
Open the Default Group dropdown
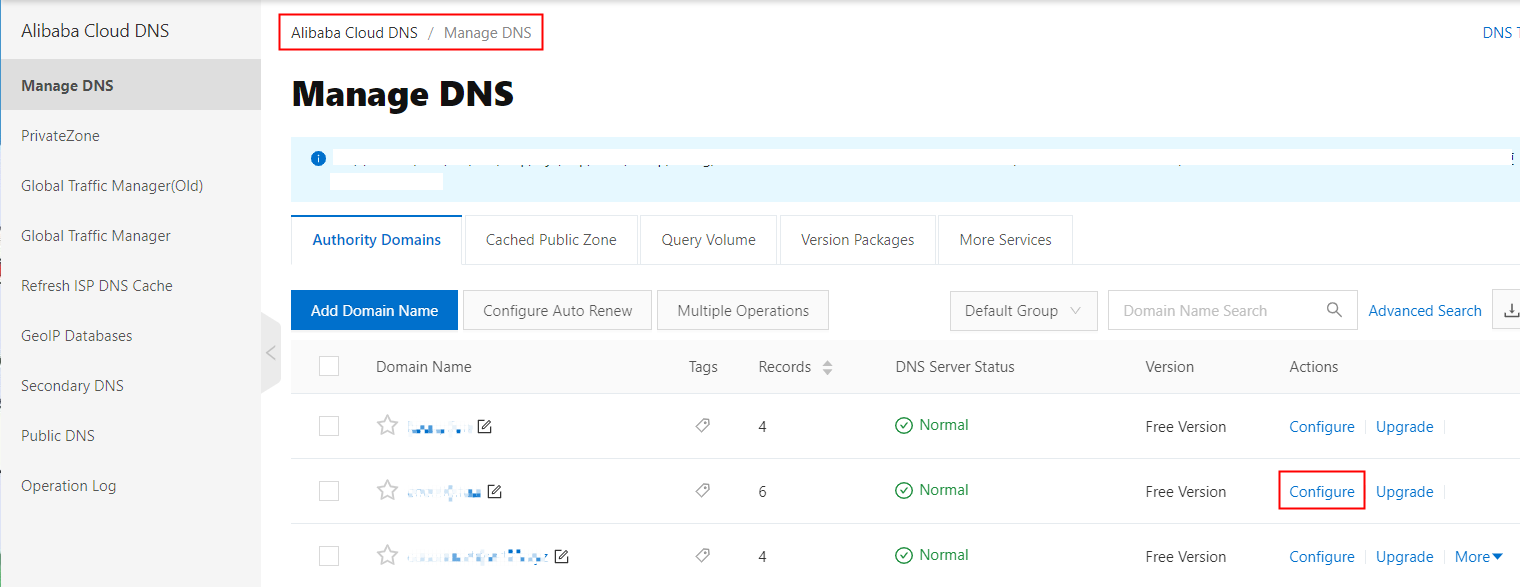click(x=1023, y=311)
